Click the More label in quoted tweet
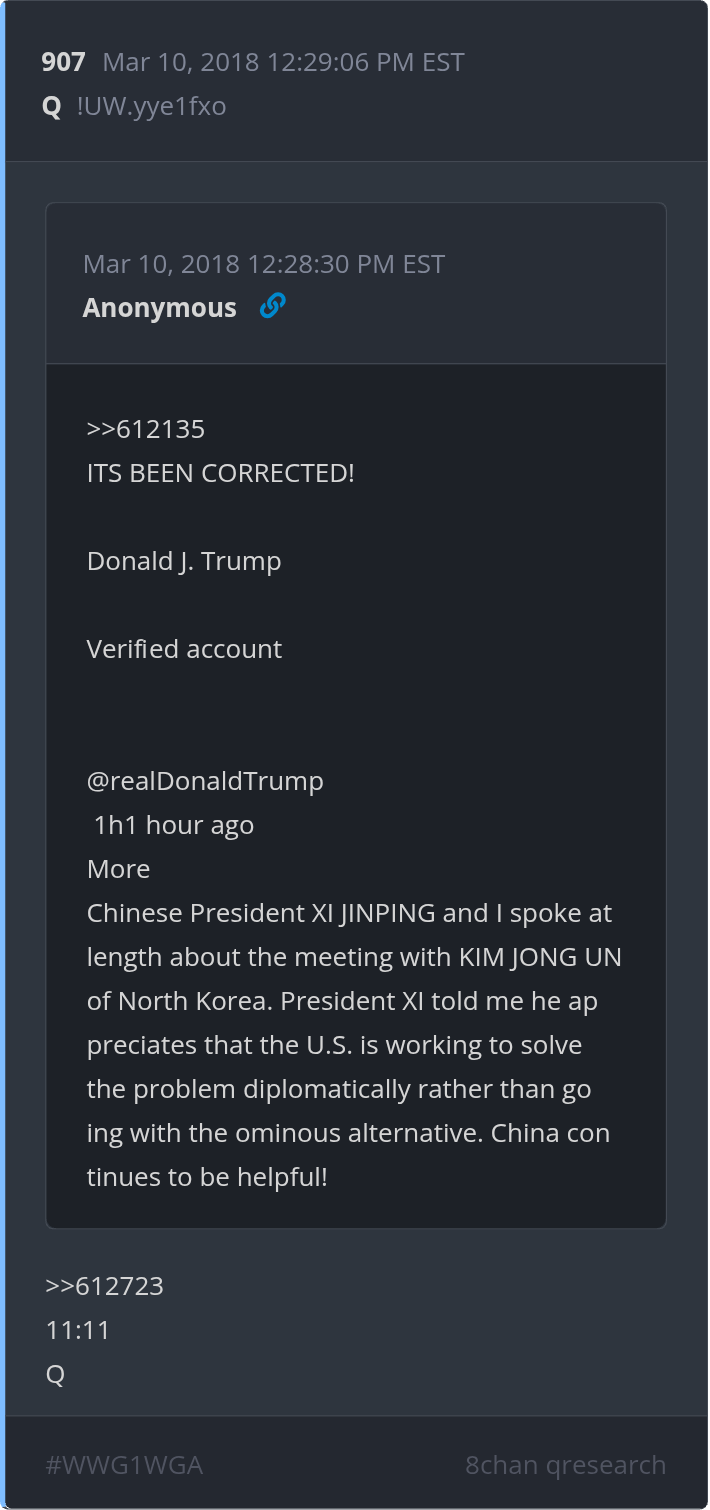This screenshot has height=1510, width=710. [x=118, y=869]
